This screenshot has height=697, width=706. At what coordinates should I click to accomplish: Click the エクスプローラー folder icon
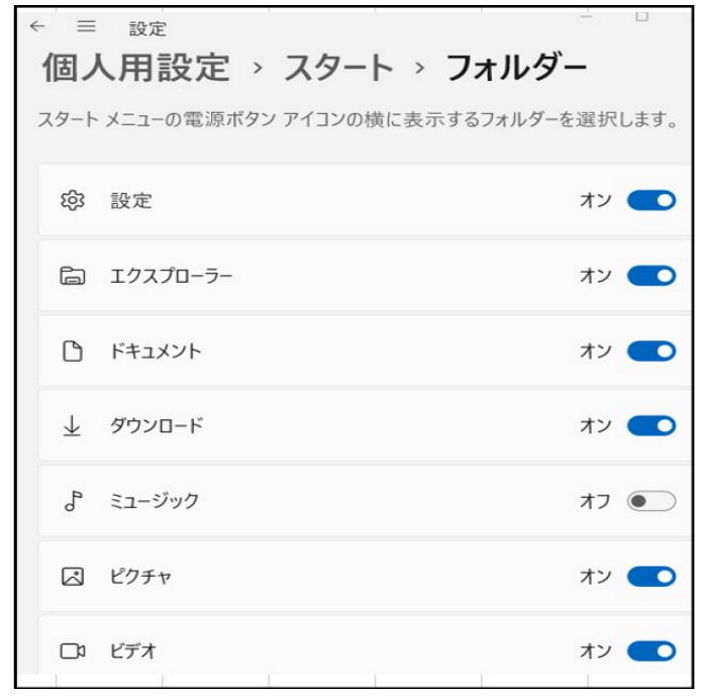[x=71, y=276]
